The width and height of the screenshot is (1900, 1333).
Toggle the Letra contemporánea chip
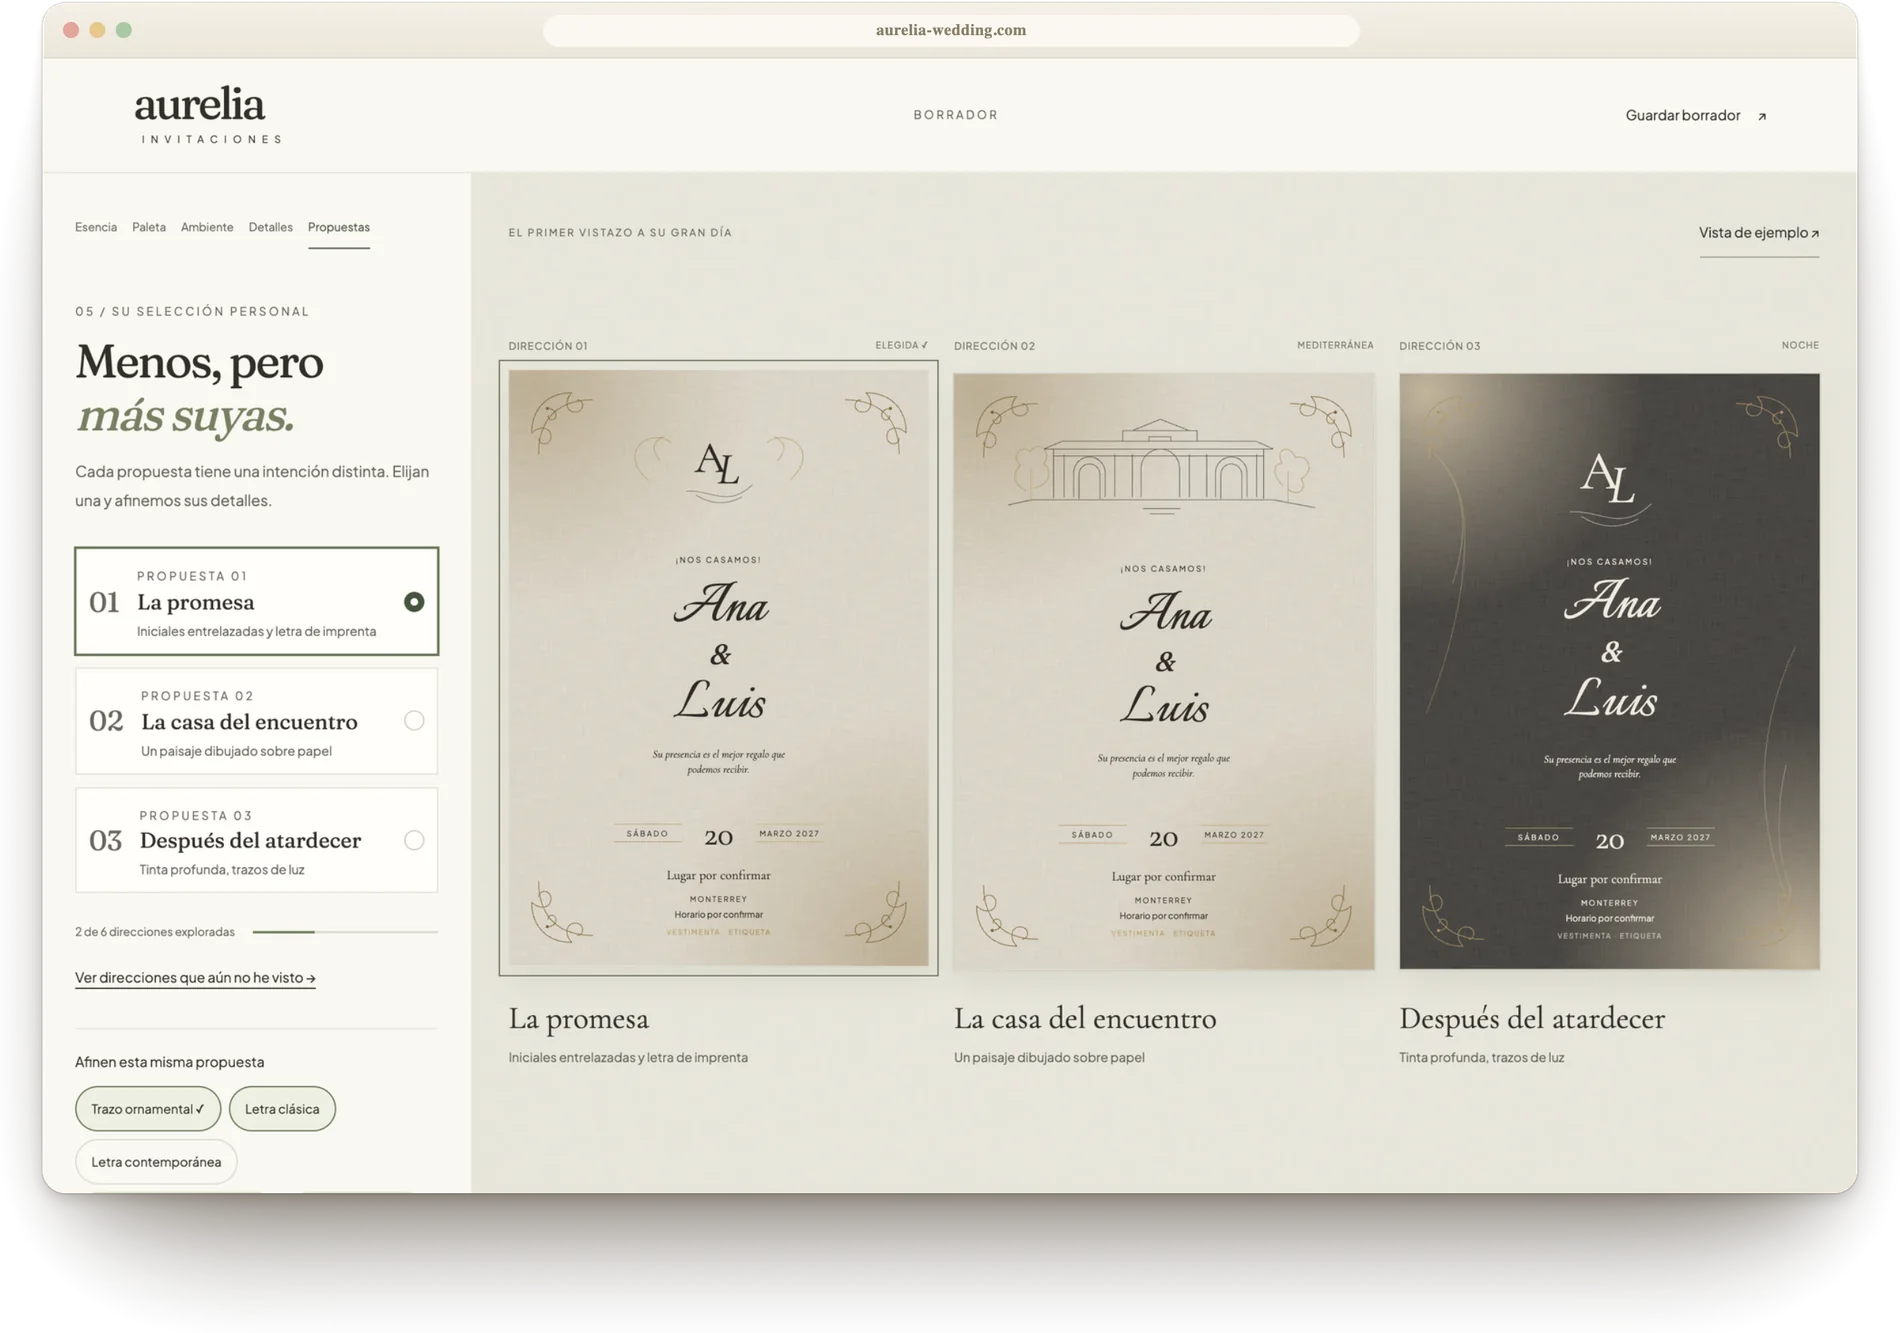[x=156, y=1162]
